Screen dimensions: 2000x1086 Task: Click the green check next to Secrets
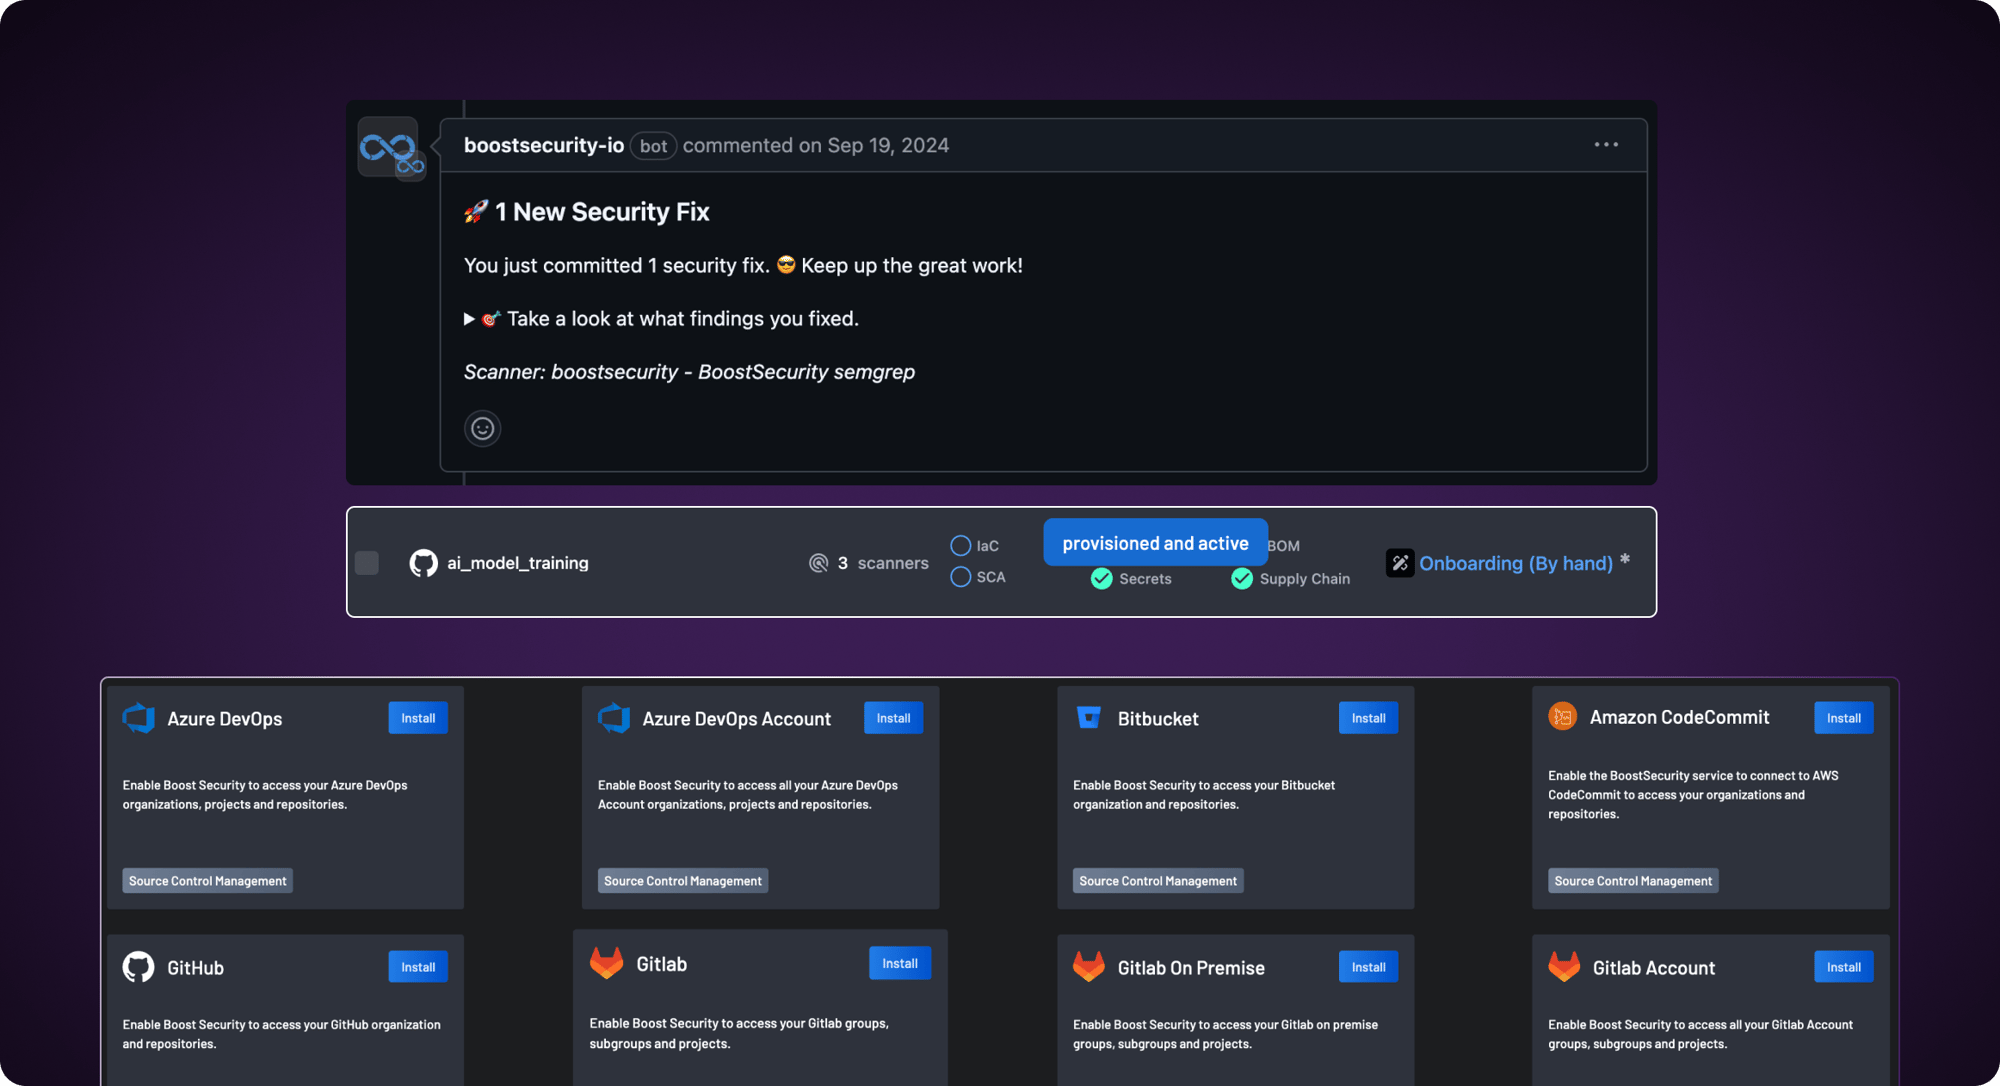click(1102, 579)
